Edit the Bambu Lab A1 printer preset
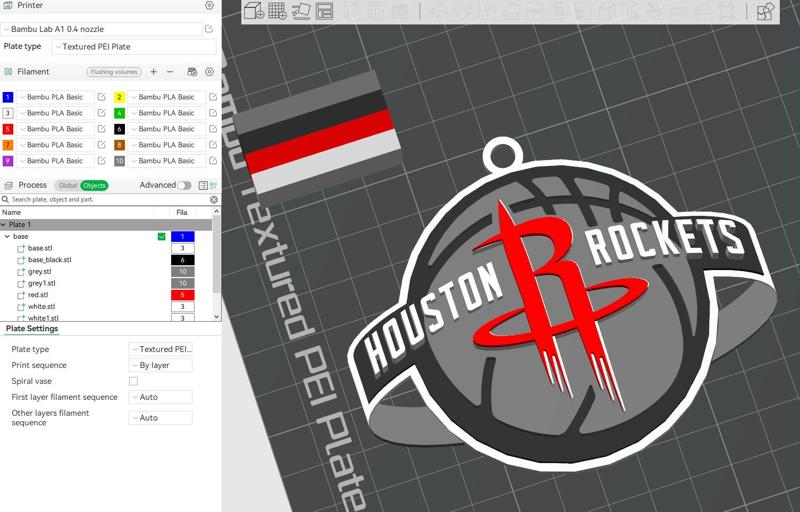 [x=209, y=29]
